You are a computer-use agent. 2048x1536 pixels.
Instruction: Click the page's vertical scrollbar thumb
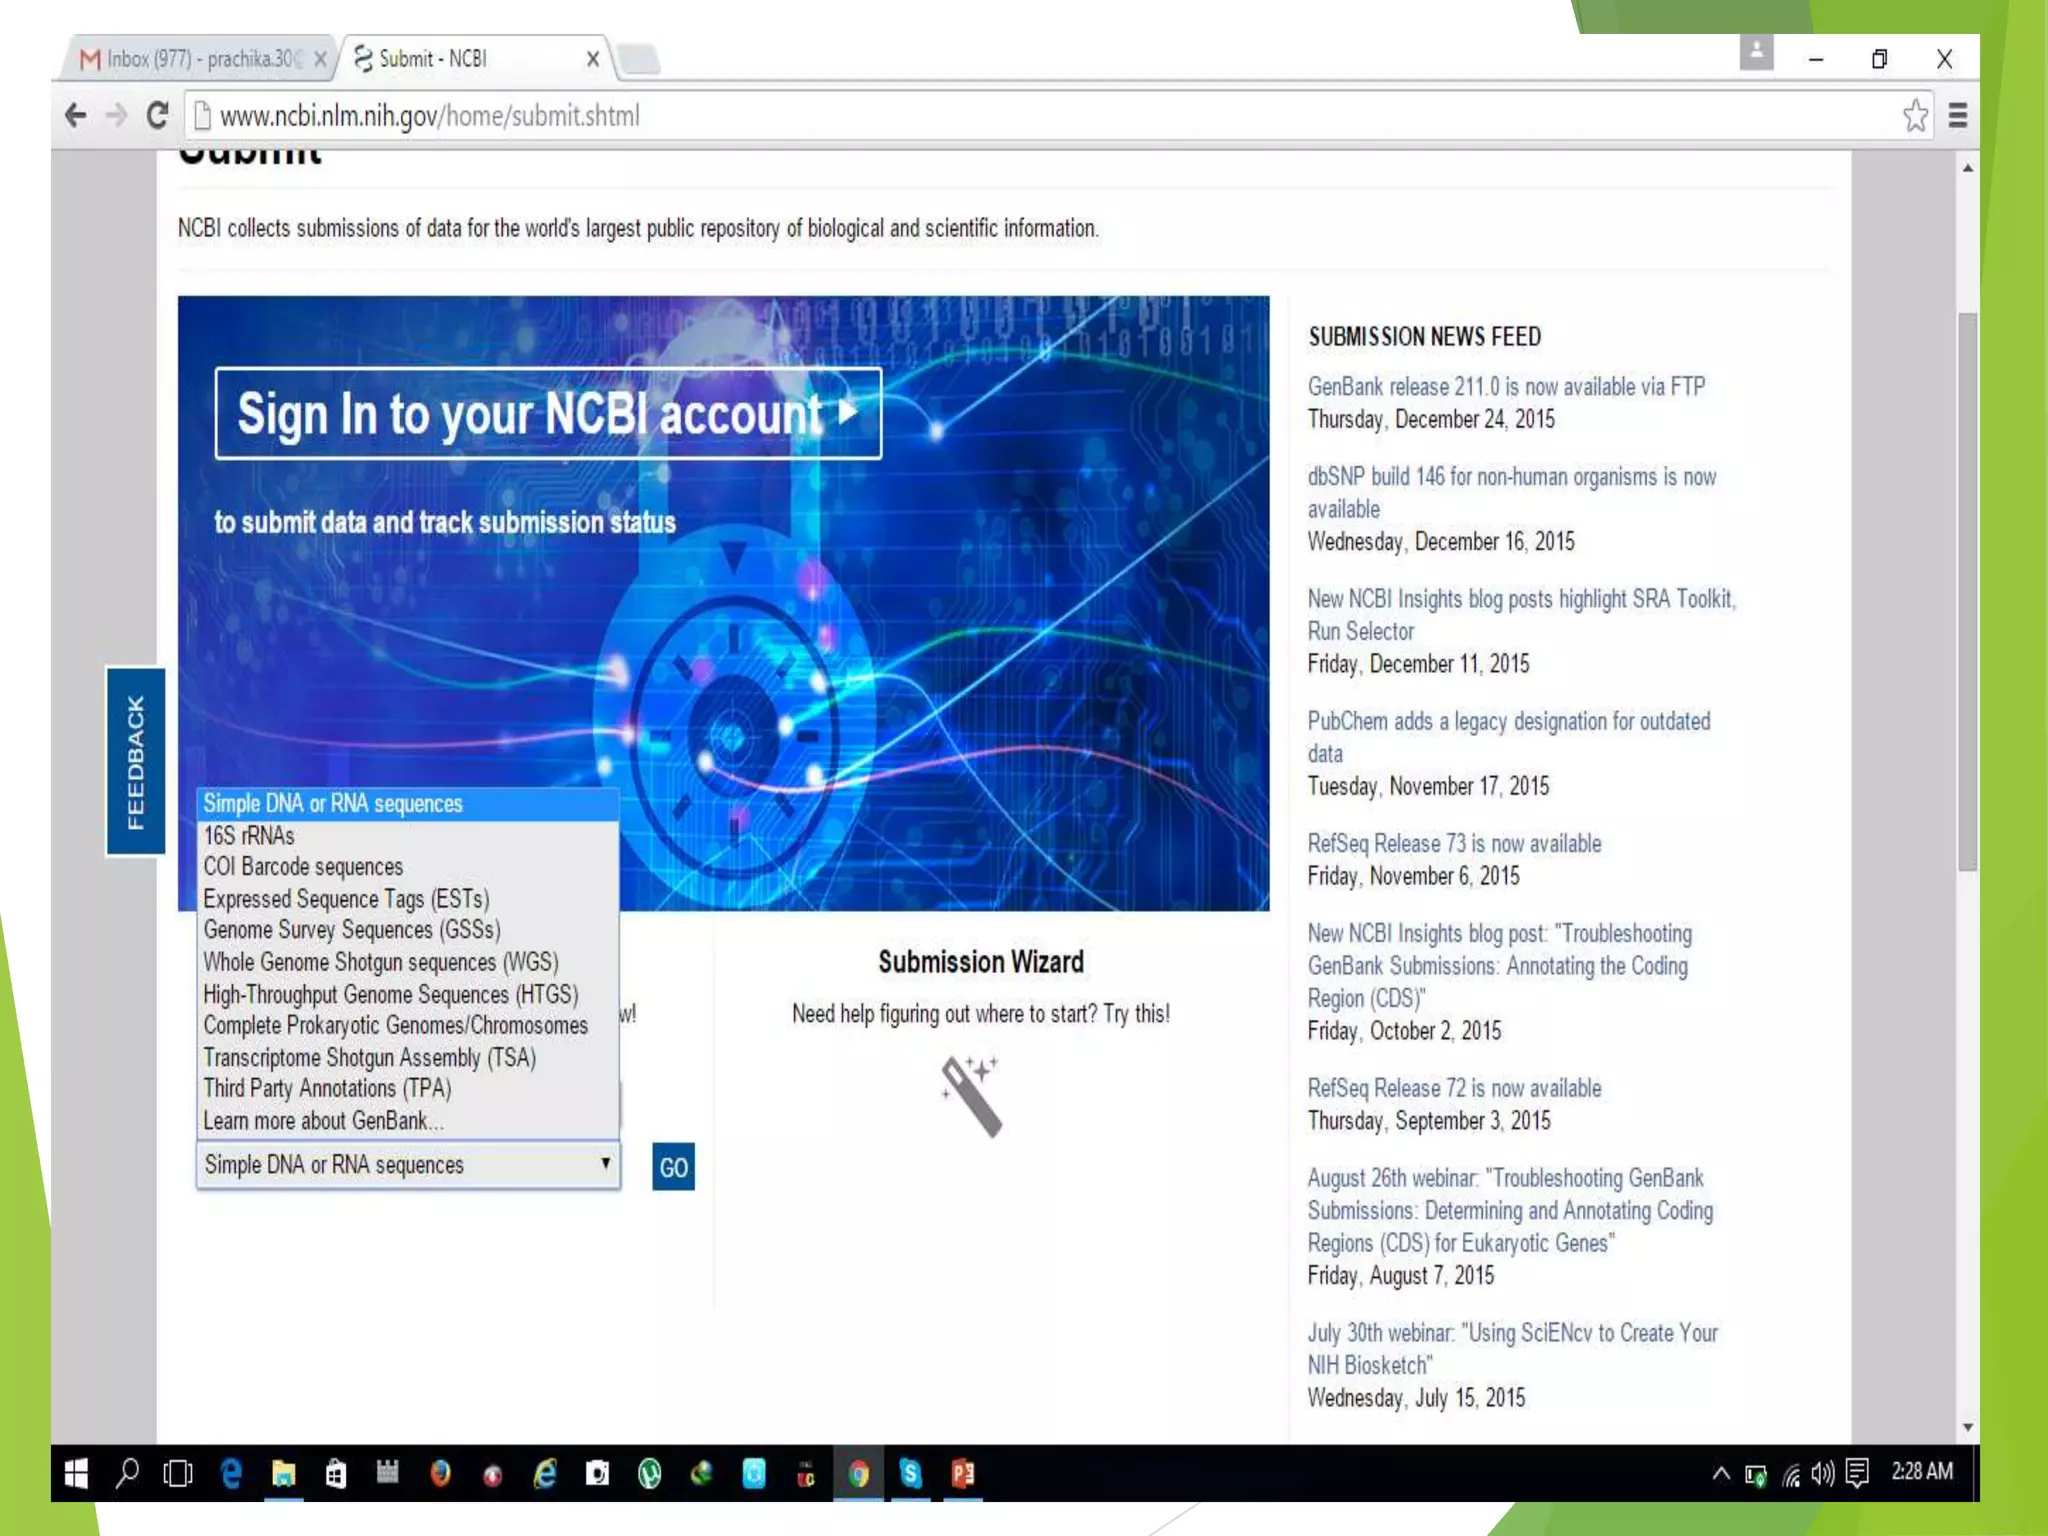click(1966, 590)
